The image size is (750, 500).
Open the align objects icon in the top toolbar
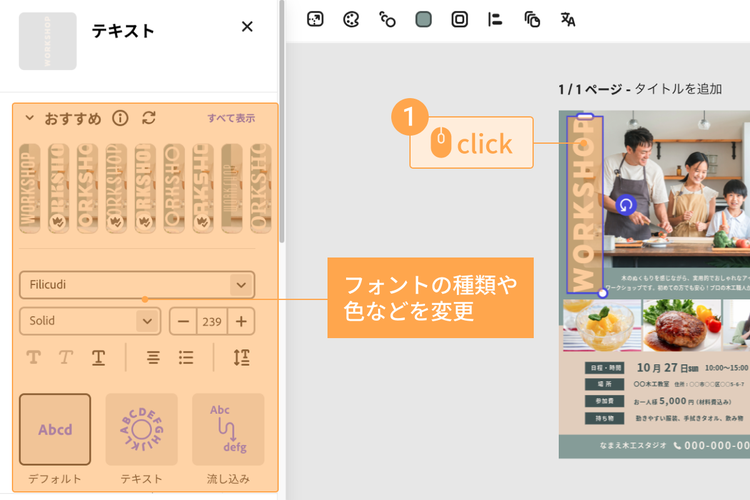[495, 19]
